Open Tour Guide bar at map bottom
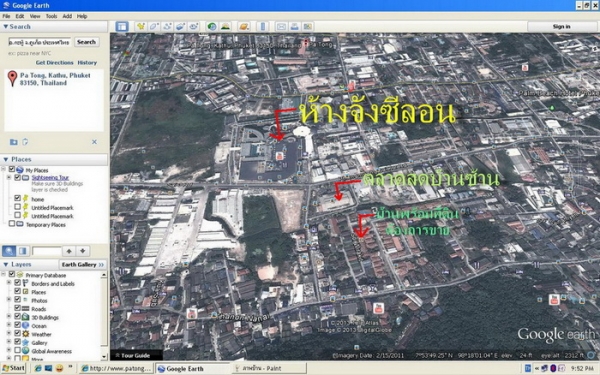The image size is (600, 375). [x=136, y=355]
